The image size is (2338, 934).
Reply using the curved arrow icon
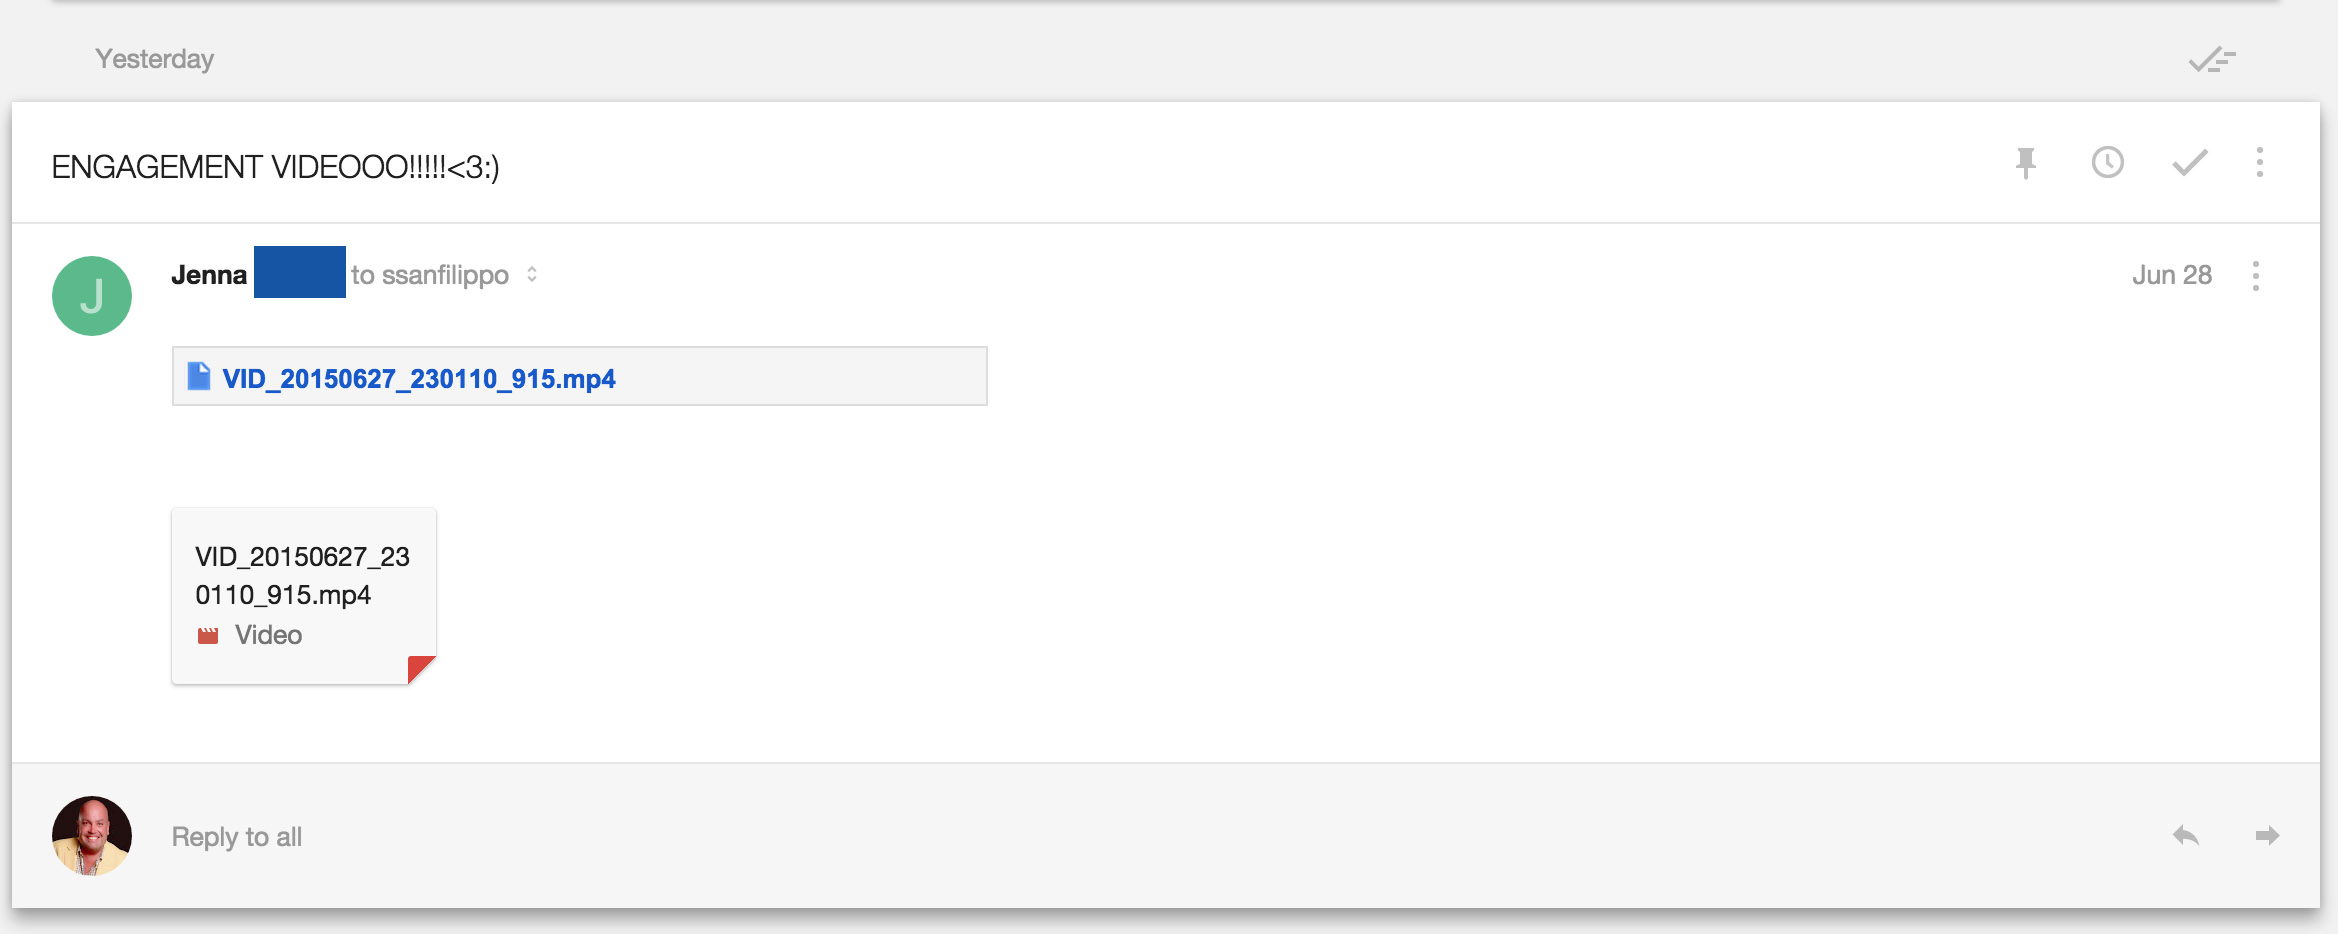2185,835
